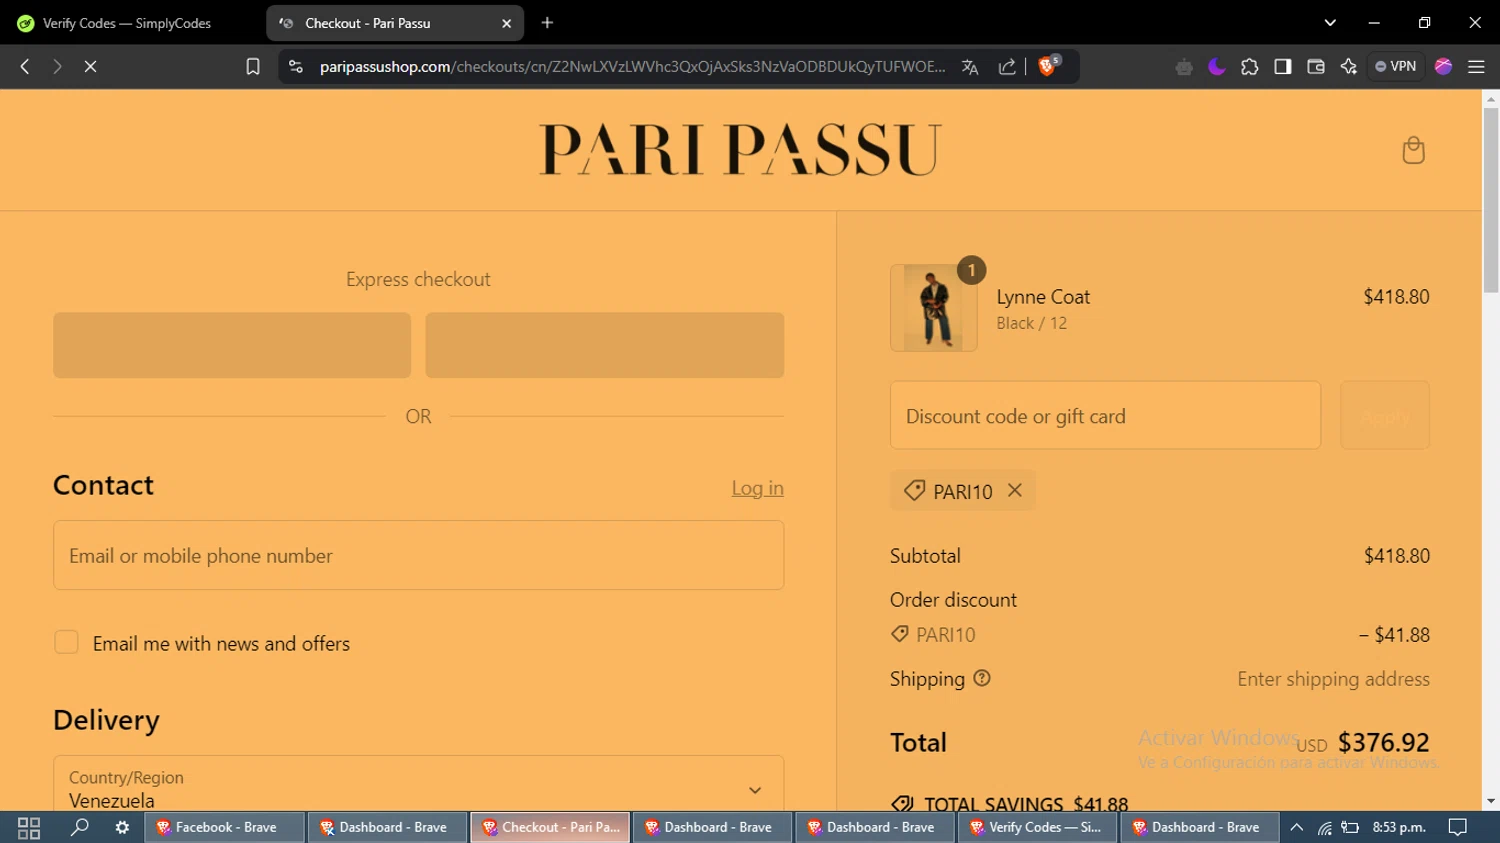Screen dimensions: 1500x843
Task: Click the Log in link
Action: (x=757, y=488)
